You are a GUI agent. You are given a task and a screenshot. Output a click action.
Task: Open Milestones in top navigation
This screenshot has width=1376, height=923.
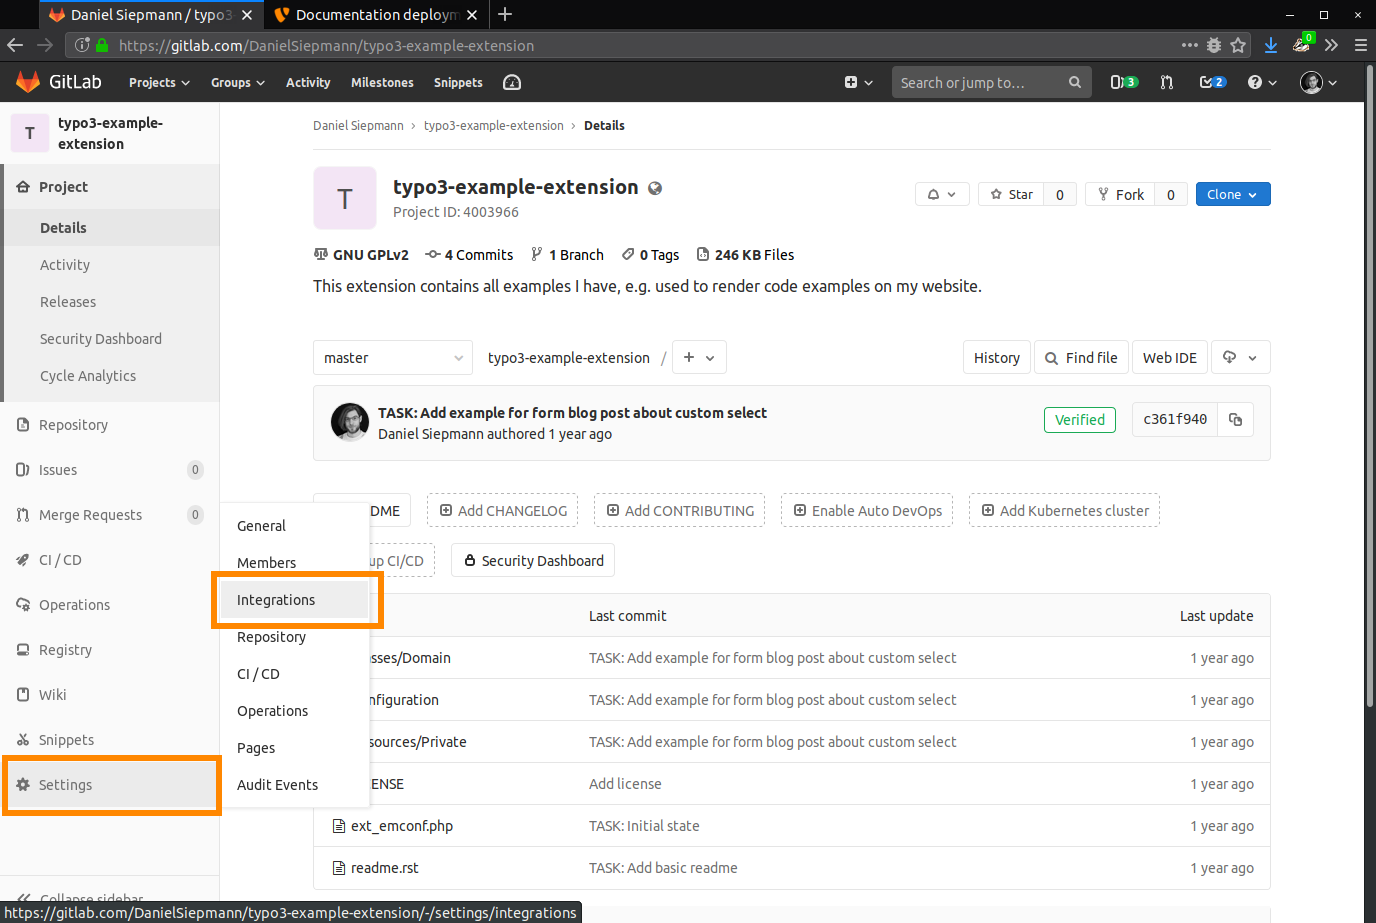pos(382,82)
